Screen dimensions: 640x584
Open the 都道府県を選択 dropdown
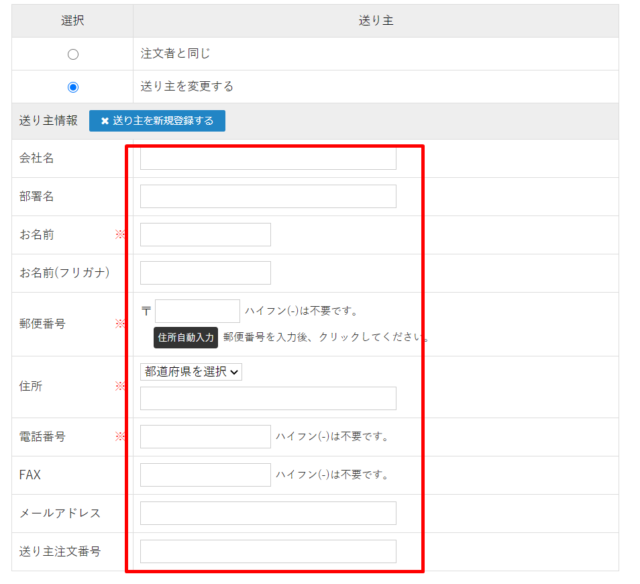coord(191,372)
